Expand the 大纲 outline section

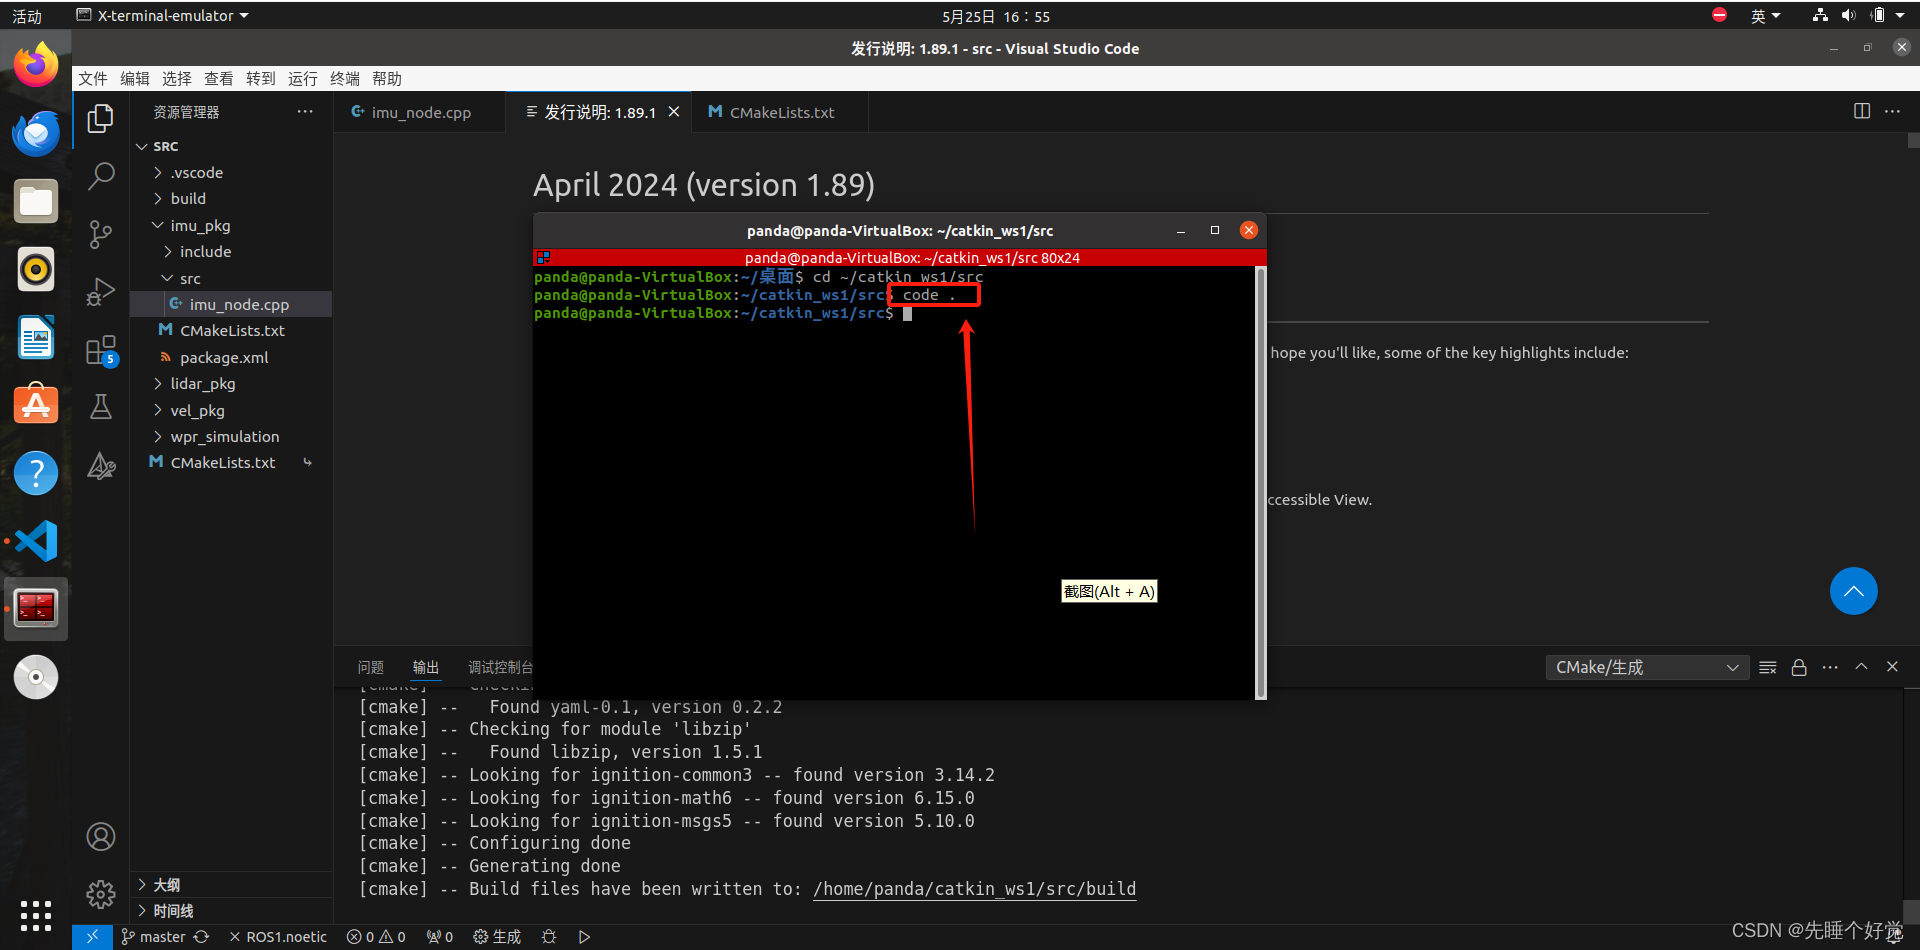click(x=231, y=885)
